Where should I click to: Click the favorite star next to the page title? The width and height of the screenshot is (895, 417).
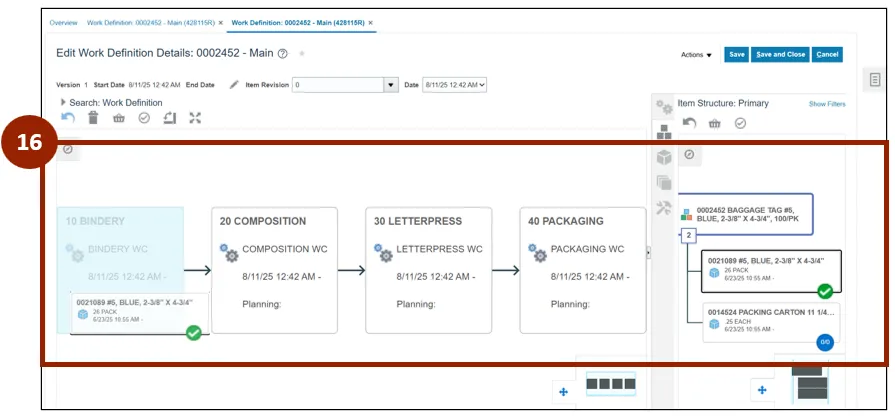point(302,54)
